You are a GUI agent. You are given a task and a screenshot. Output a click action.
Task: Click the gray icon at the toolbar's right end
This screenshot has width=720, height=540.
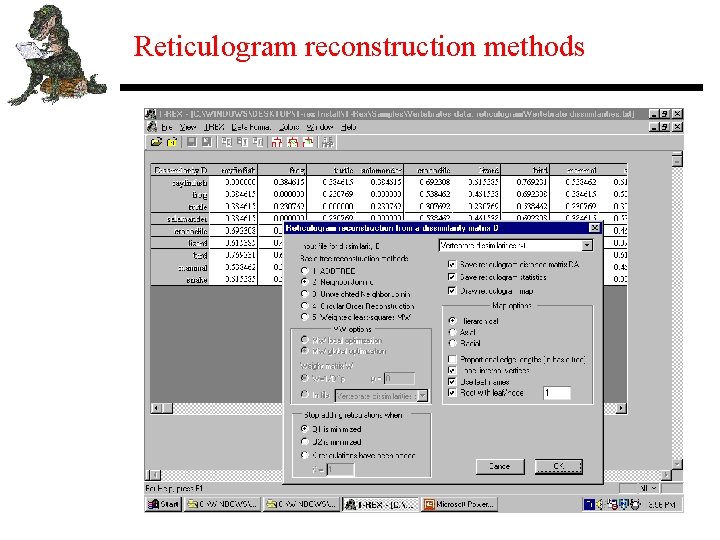click(327, 142)
